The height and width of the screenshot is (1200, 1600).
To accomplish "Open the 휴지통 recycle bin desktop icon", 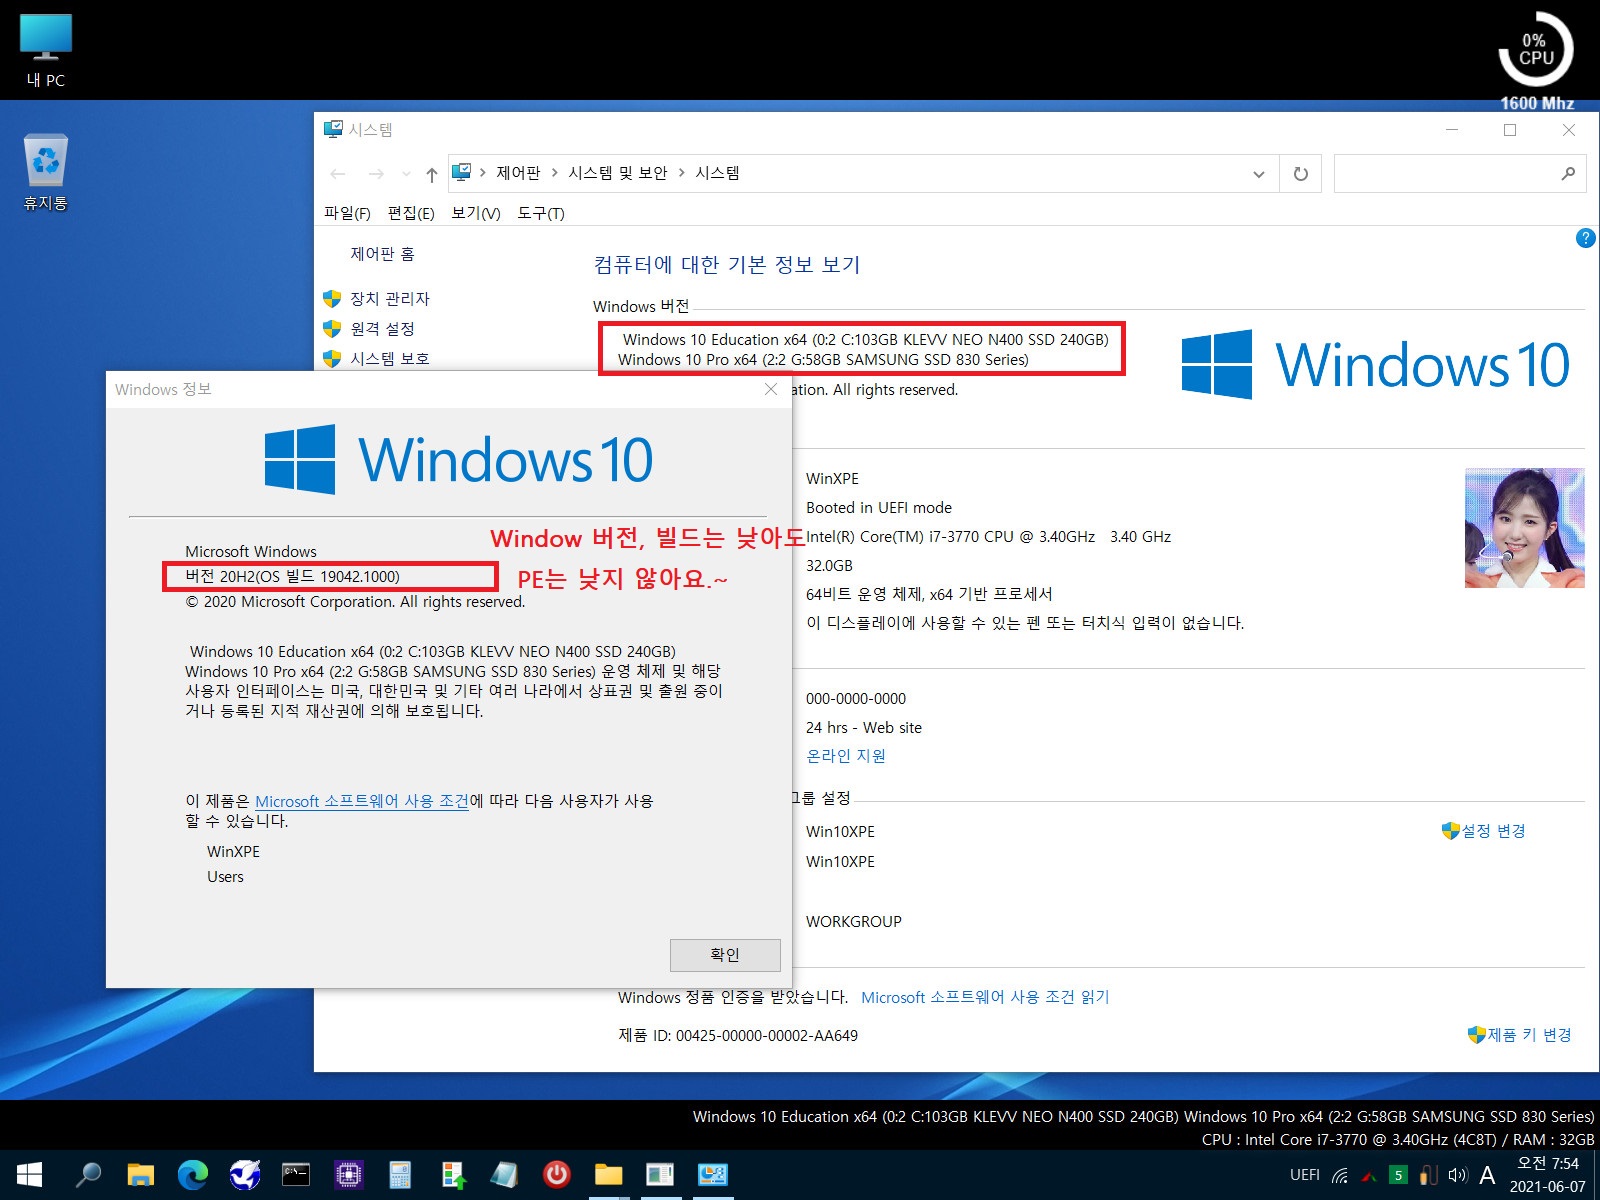I will [46, 172].
